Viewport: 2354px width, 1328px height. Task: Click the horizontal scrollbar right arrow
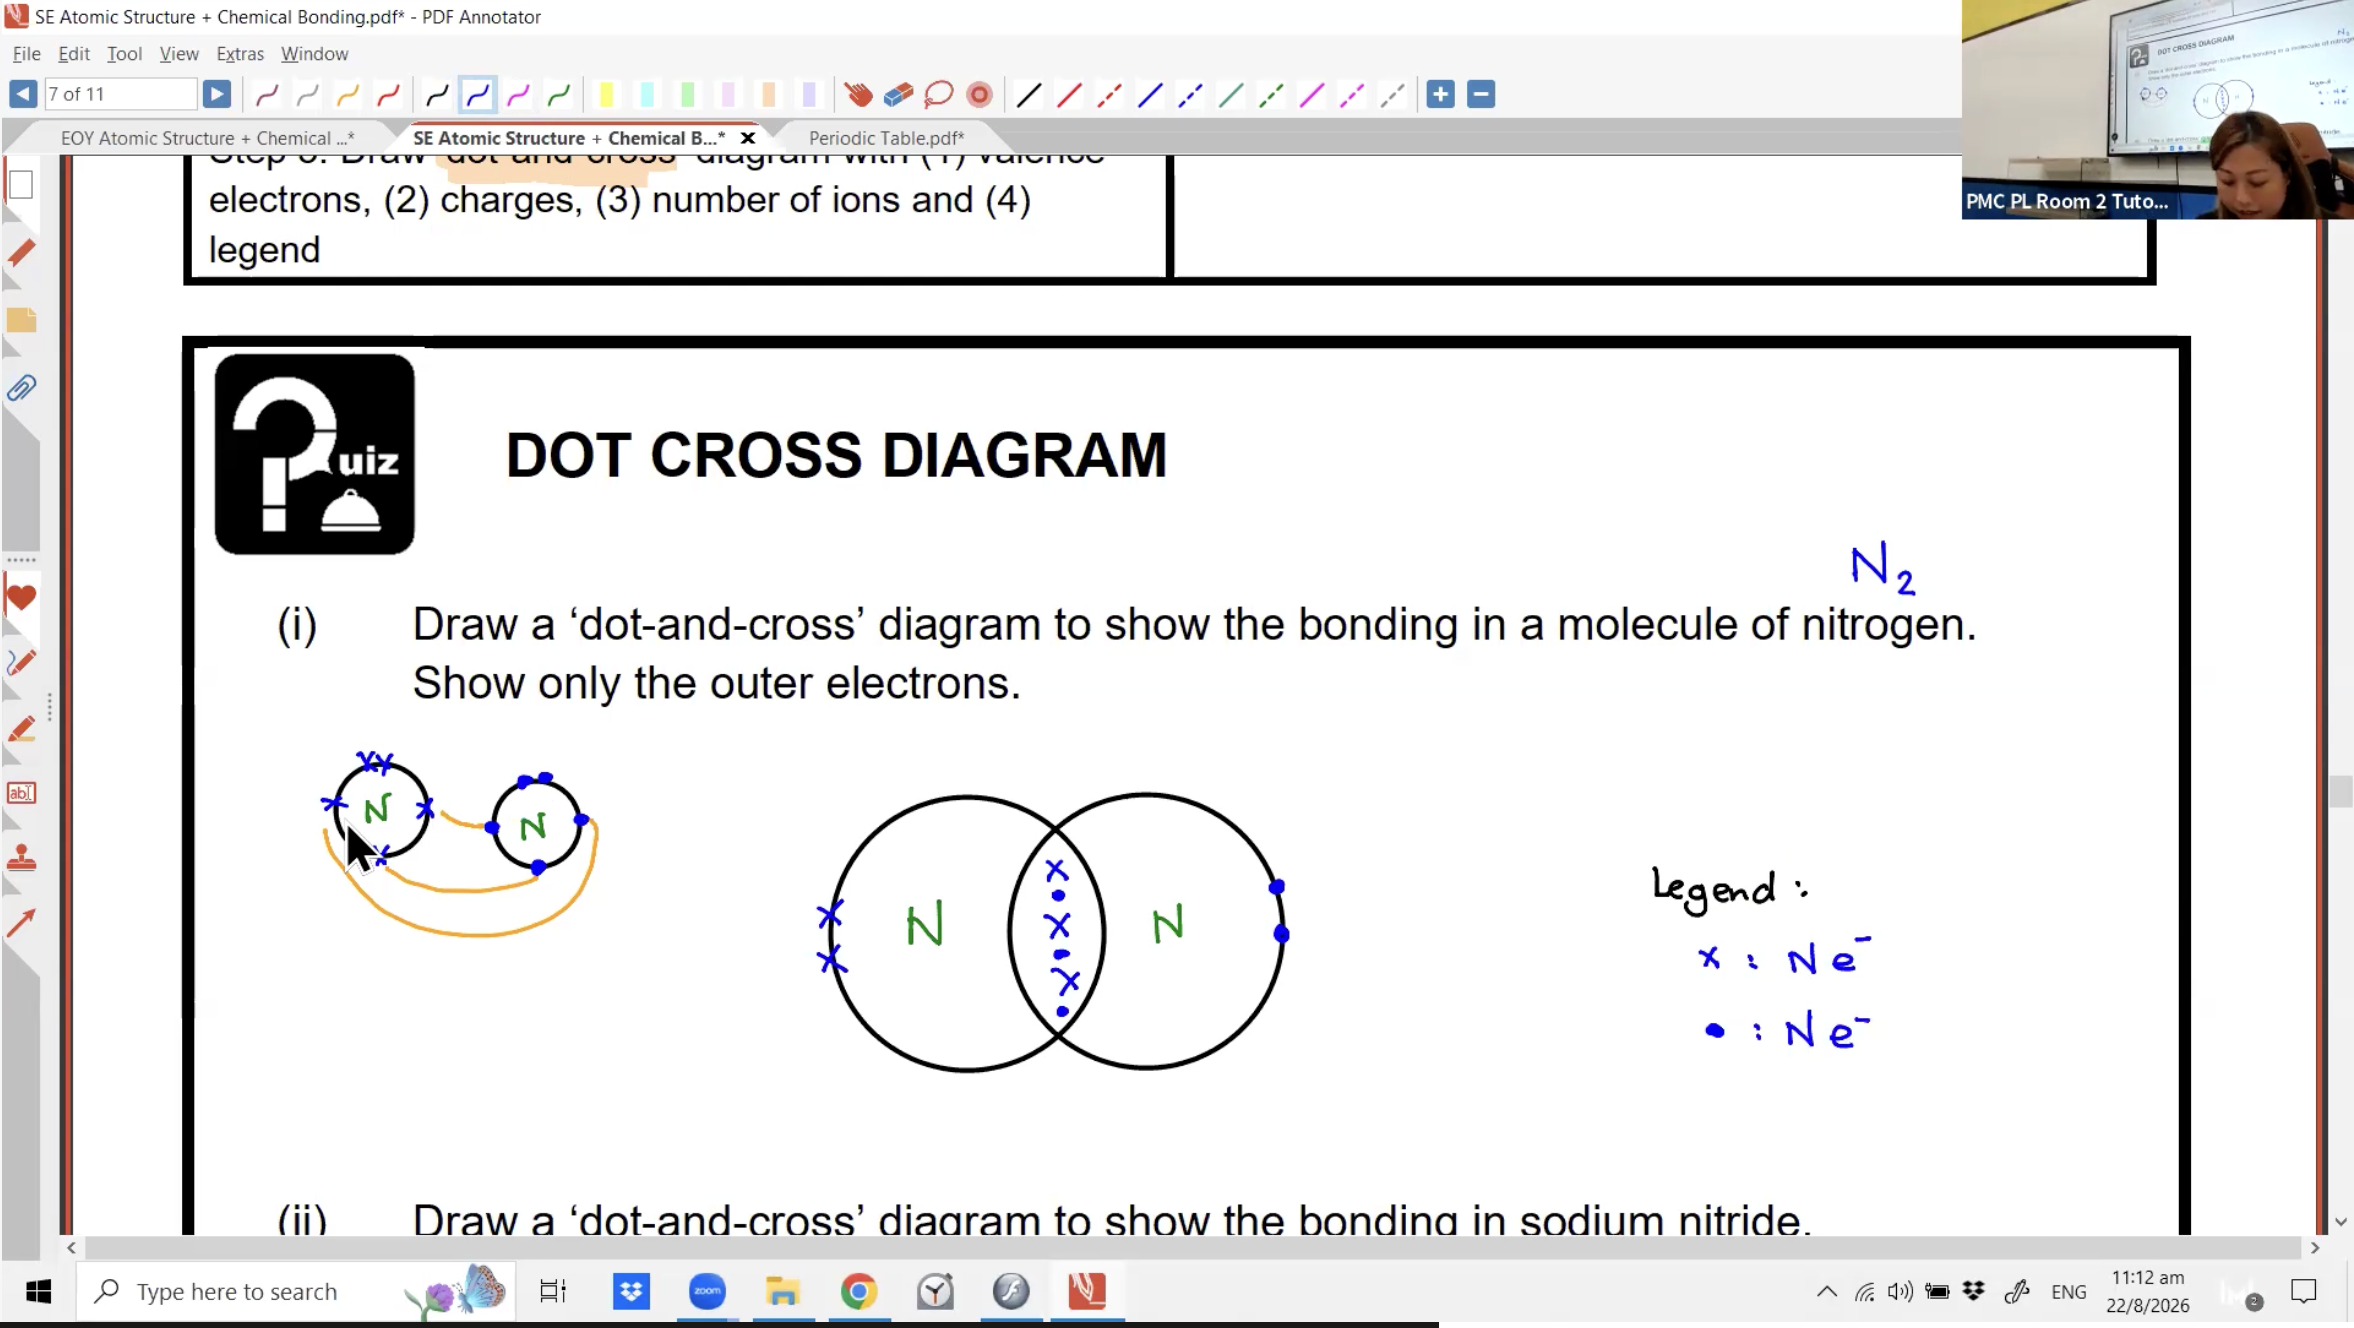tap(2315, 1248)
